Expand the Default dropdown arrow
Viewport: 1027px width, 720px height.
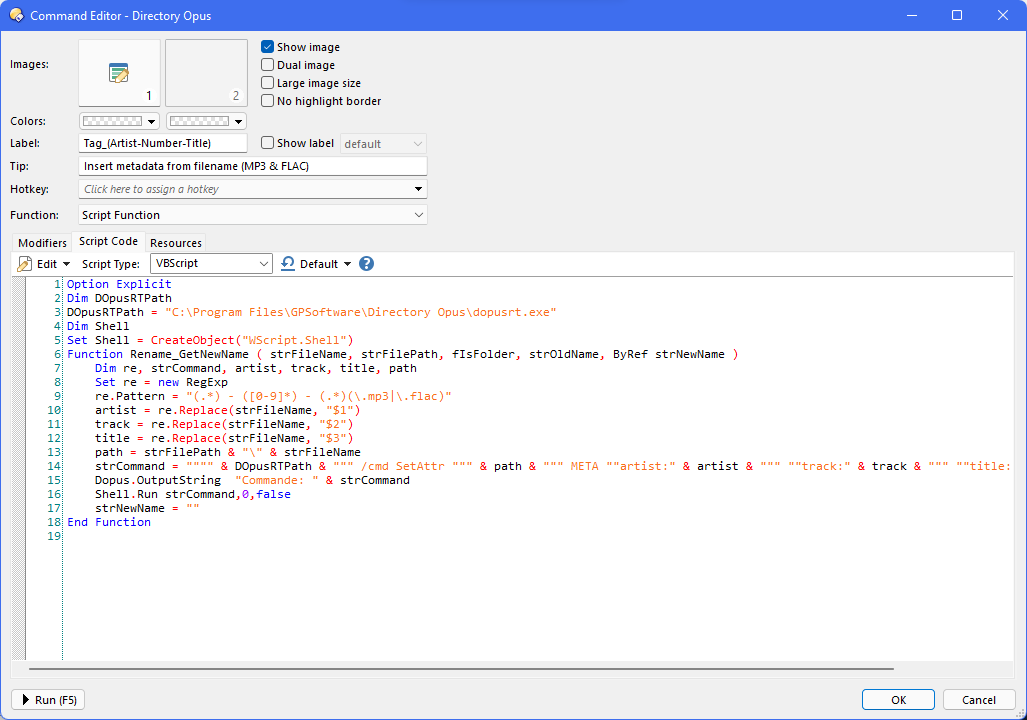point(347,264)
